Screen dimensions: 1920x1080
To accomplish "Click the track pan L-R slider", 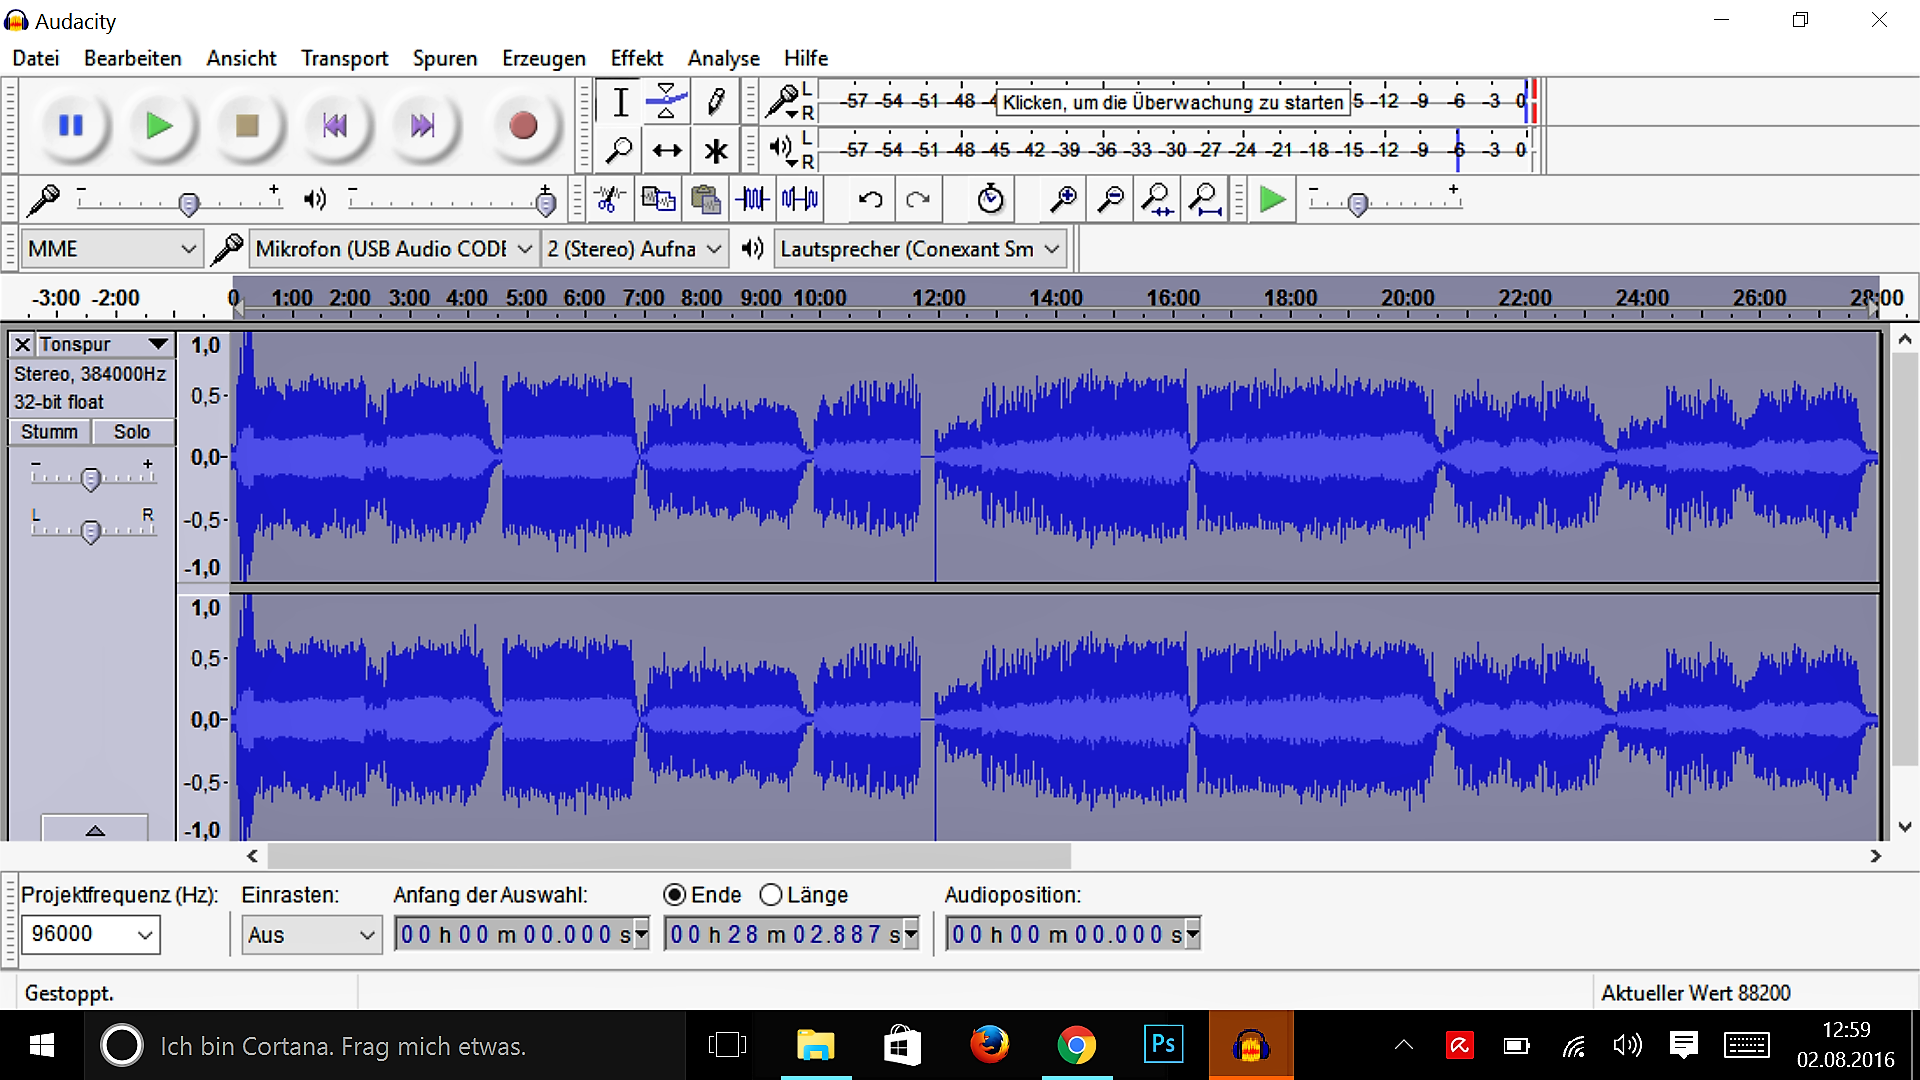I will click(x=91, y=531).
